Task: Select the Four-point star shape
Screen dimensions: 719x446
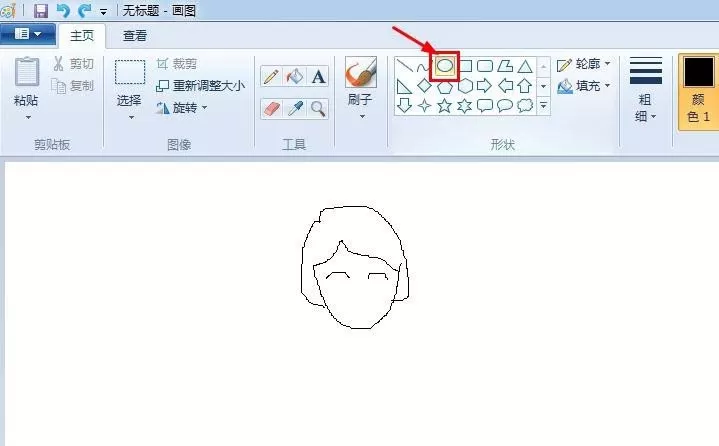Action: pos(424,106)
